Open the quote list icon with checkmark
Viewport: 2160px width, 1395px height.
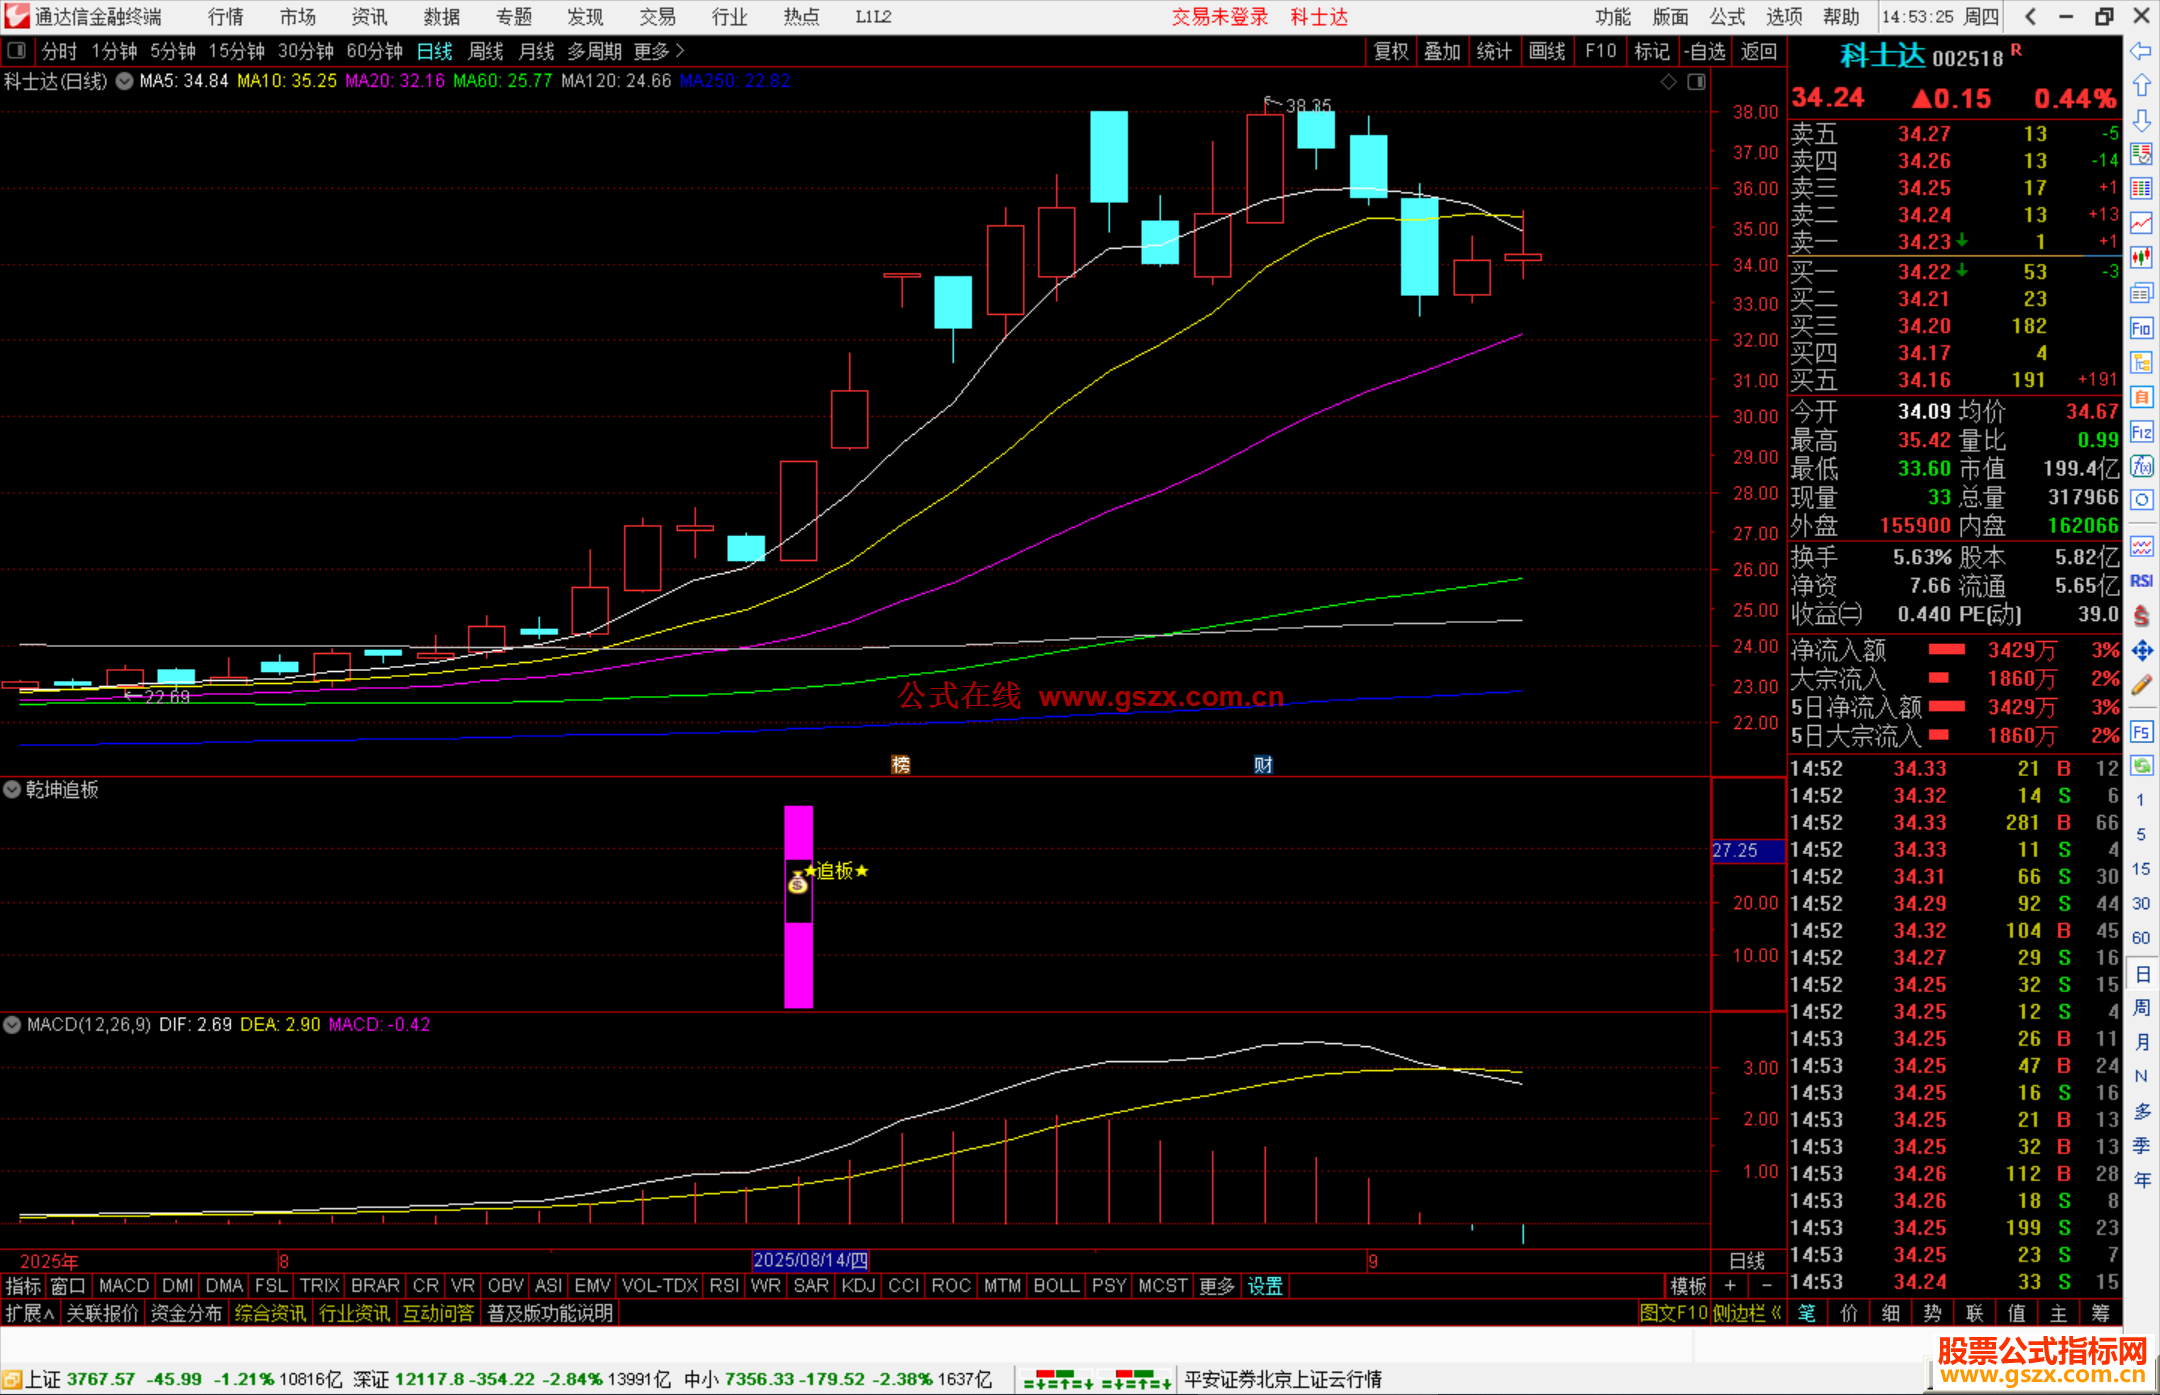[2141, 154]
